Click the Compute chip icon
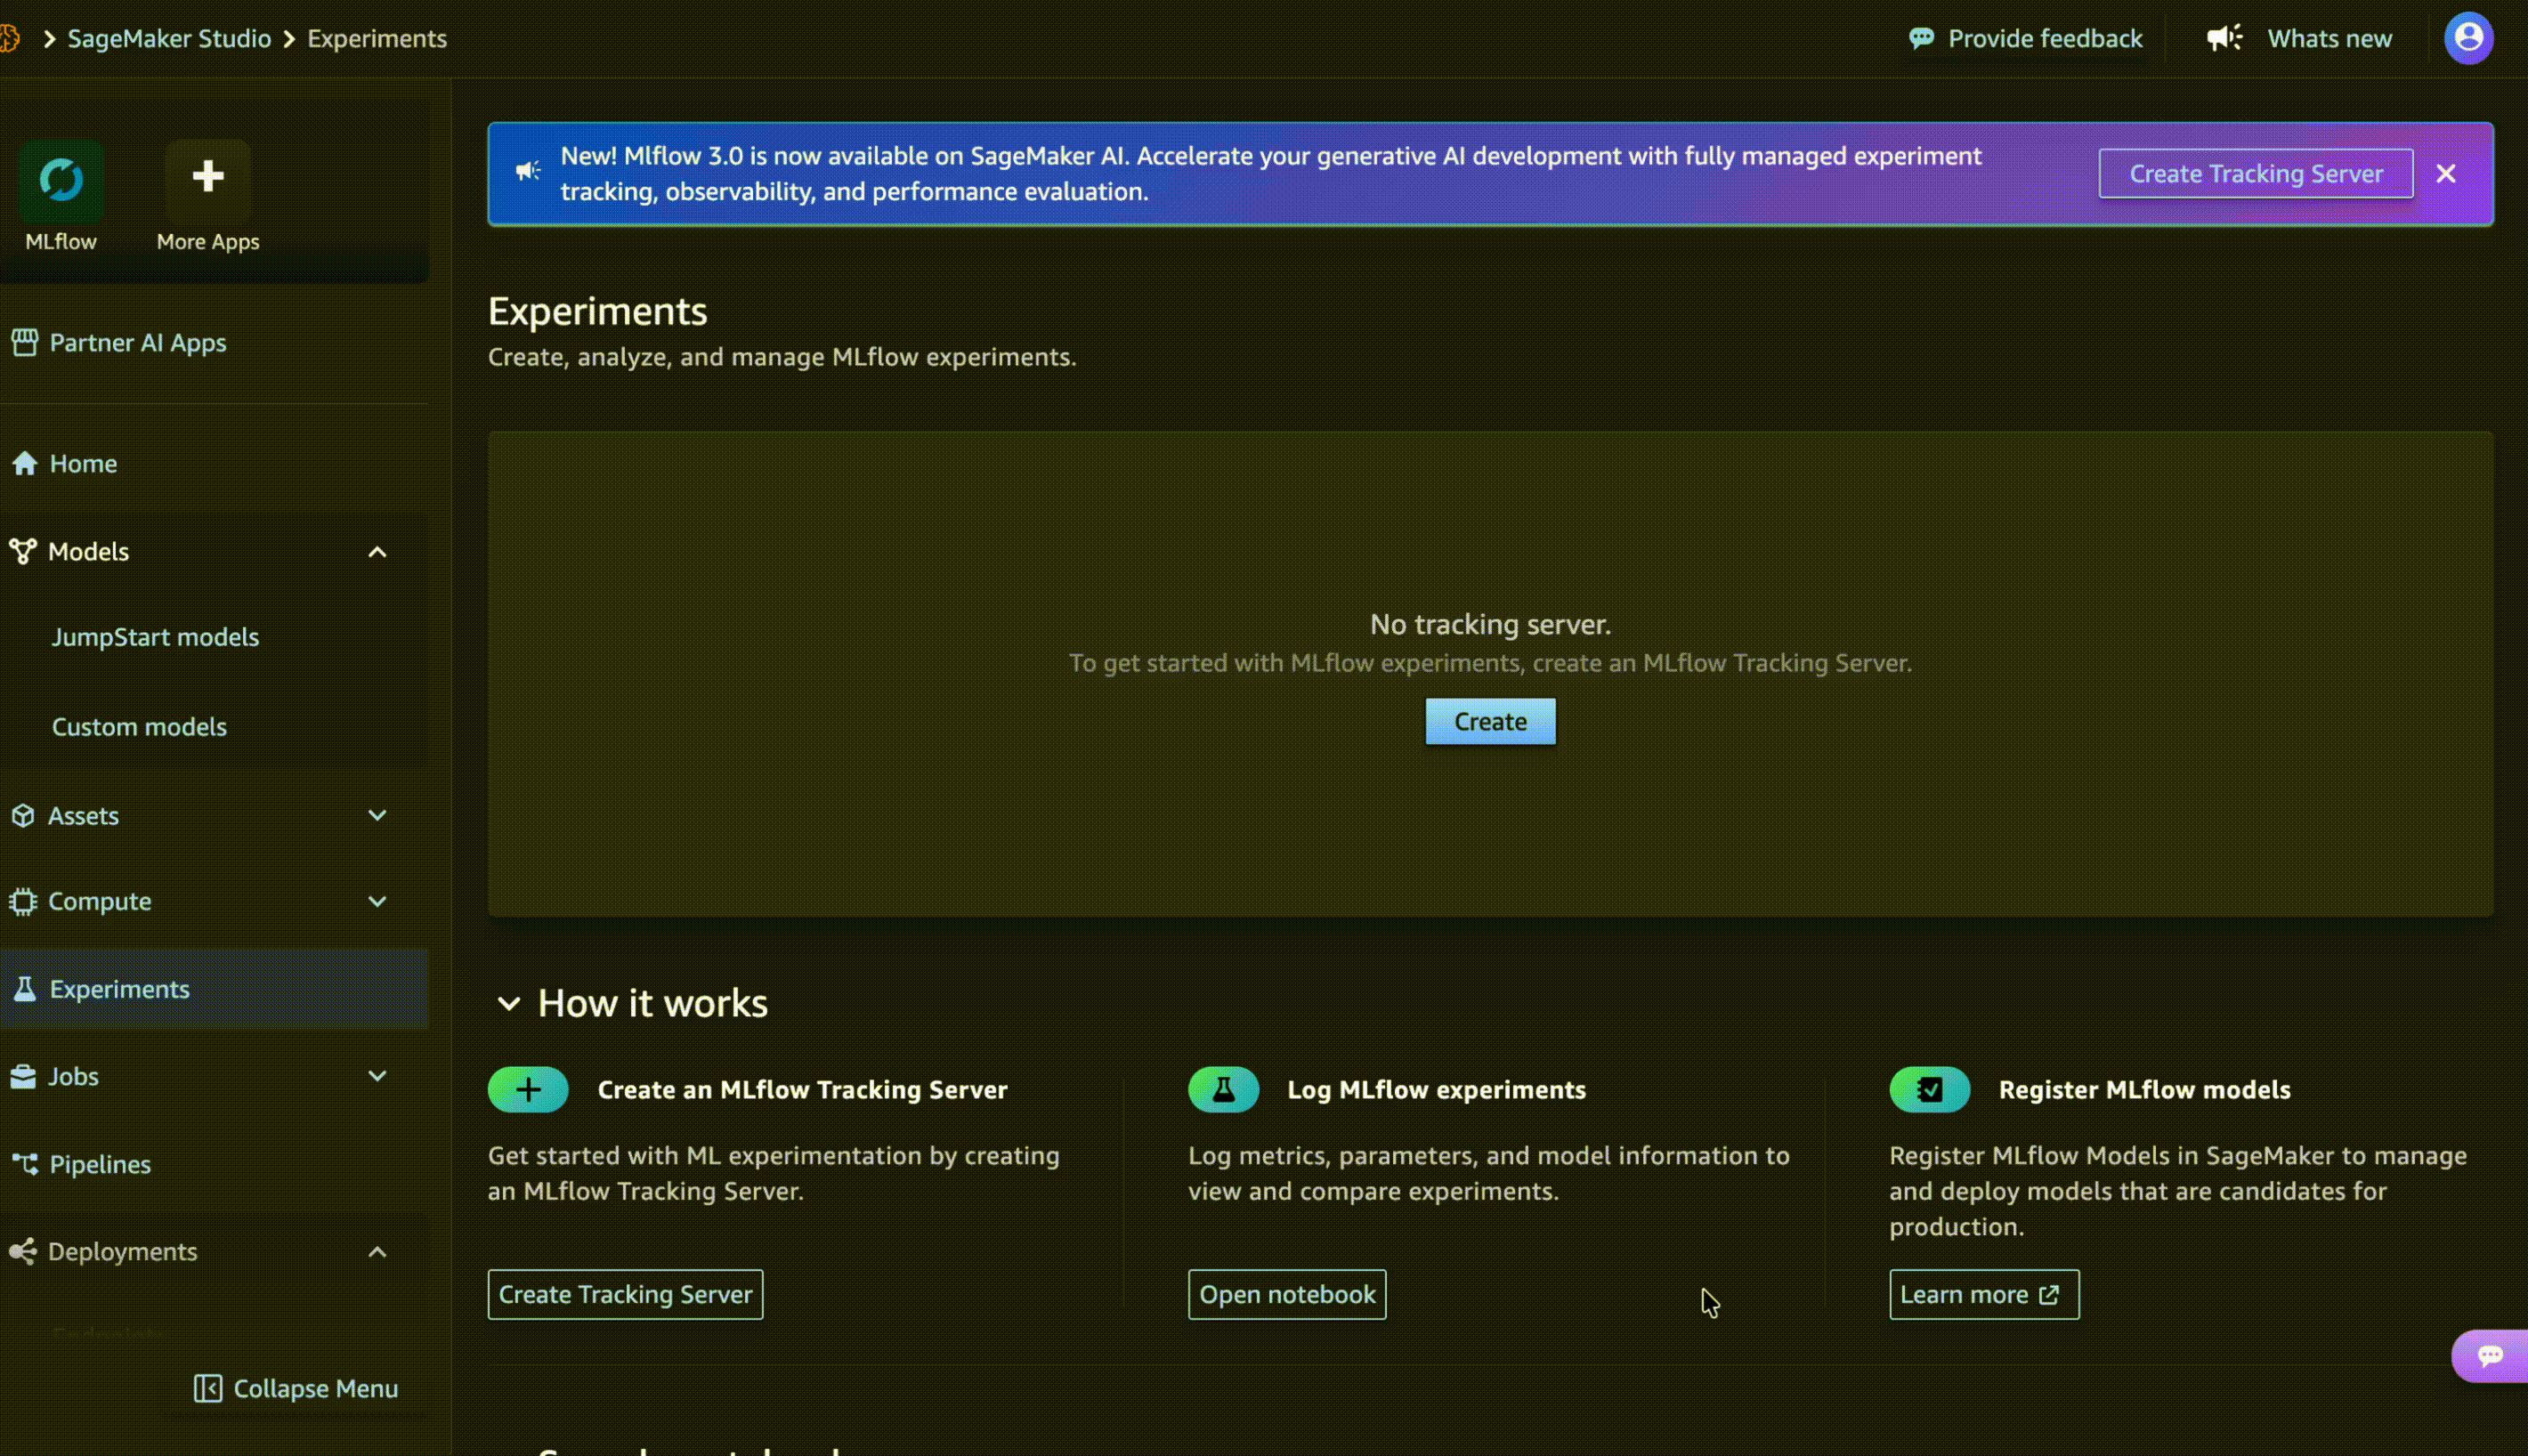 pos(23,901)
